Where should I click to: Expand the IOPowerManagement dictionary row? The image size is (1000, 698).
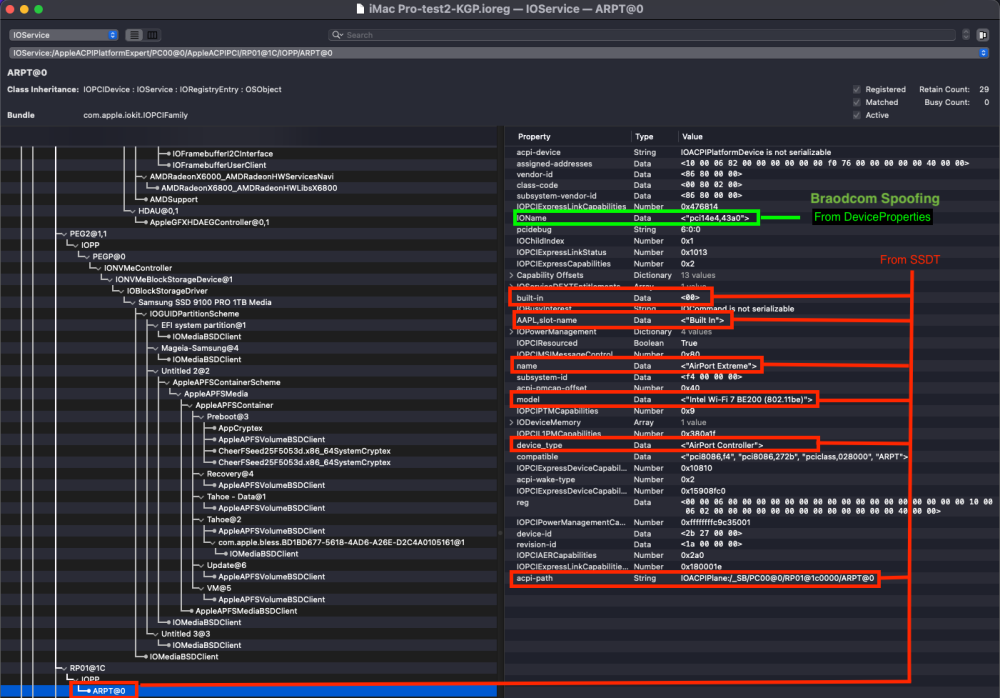pos(511,332)
